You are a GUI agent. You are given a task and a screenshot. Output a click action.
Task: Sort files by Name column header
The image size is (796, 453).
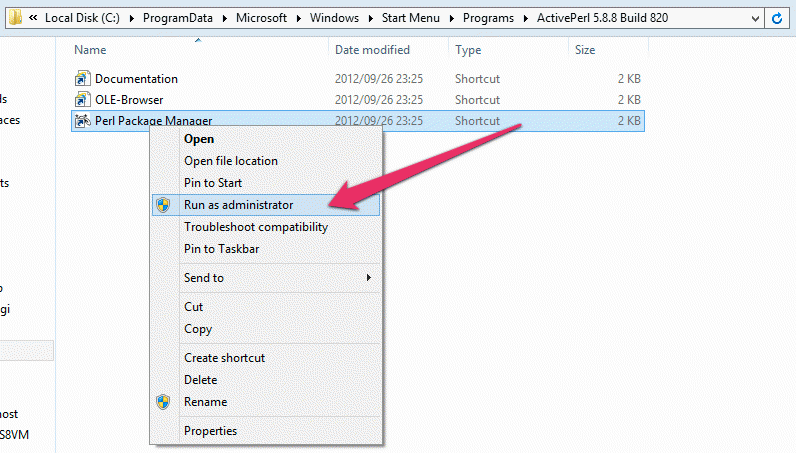90,50
